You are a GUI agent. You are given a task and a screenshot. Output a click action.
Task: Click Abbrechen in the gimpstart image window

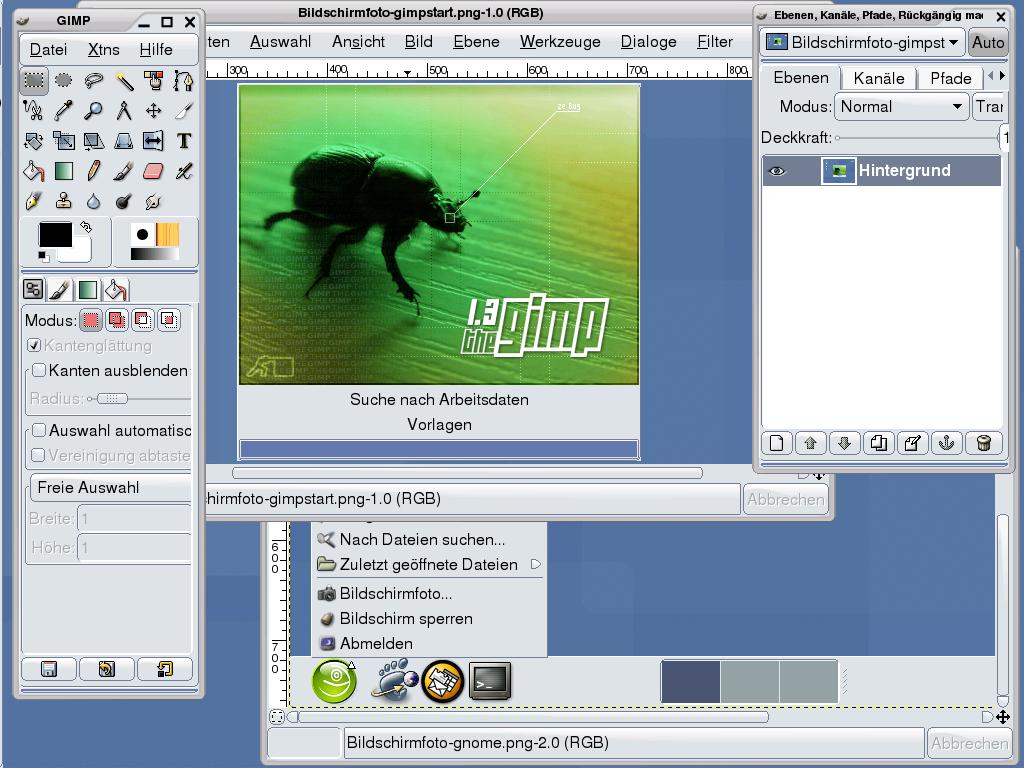tap(786, 500)
